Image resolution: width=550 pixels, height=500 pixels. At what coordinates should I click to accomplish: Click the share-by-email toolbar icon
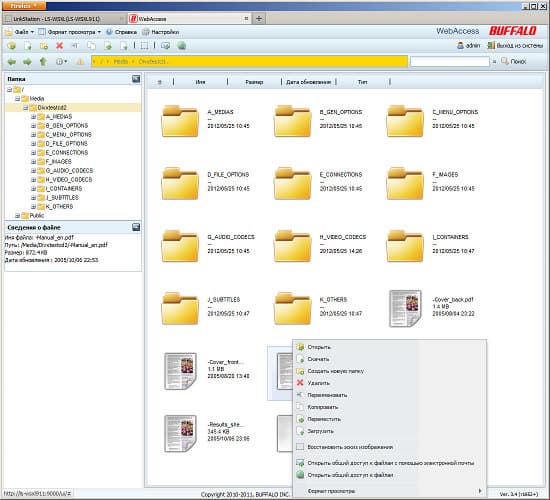(166, 46)
